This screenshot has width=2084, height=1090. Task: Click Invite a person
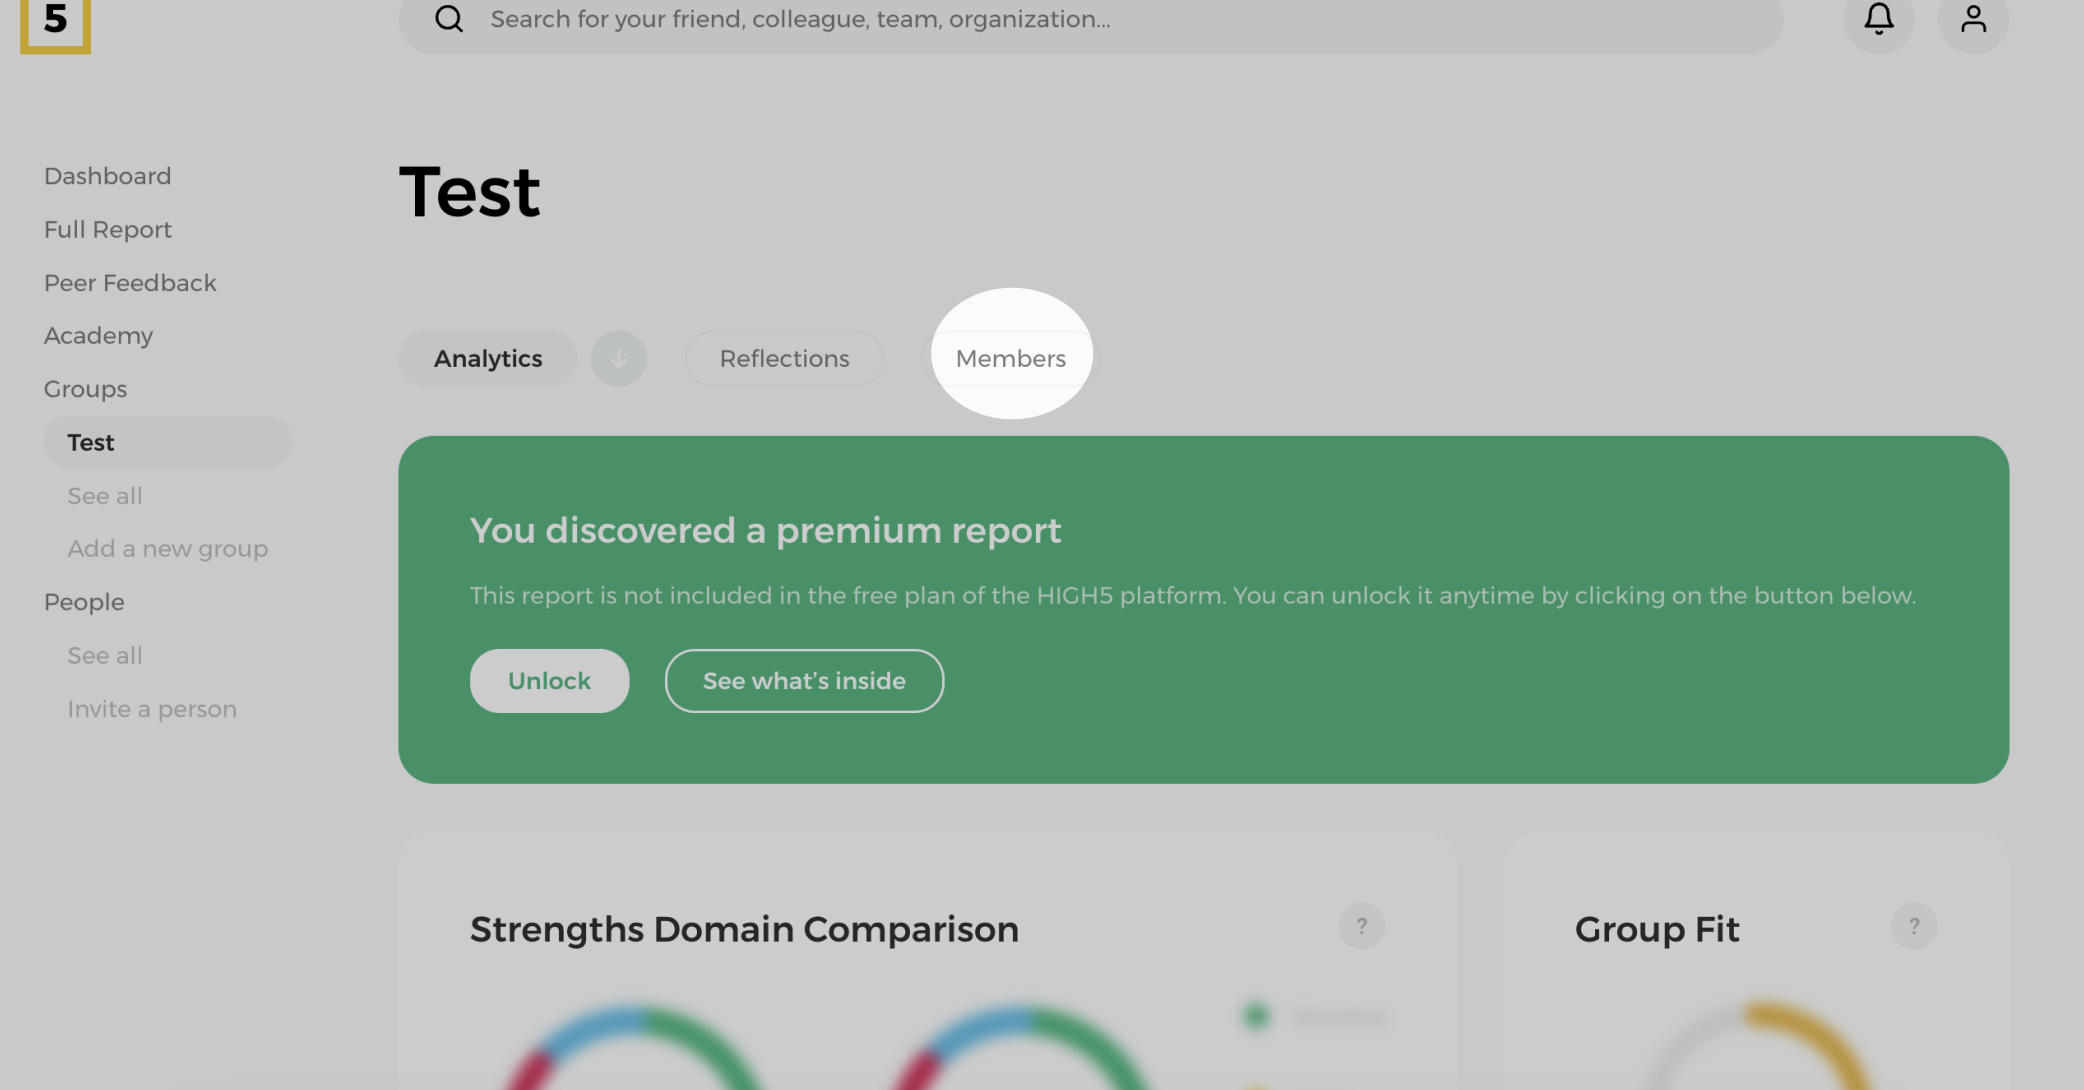[152, 709]
